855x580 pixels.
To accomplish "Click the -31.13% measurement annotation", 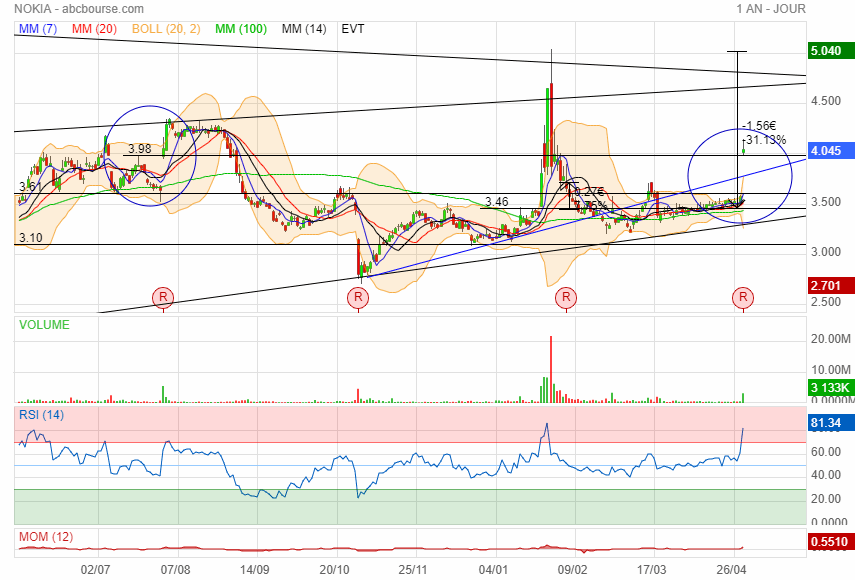I will pos(764,140).
